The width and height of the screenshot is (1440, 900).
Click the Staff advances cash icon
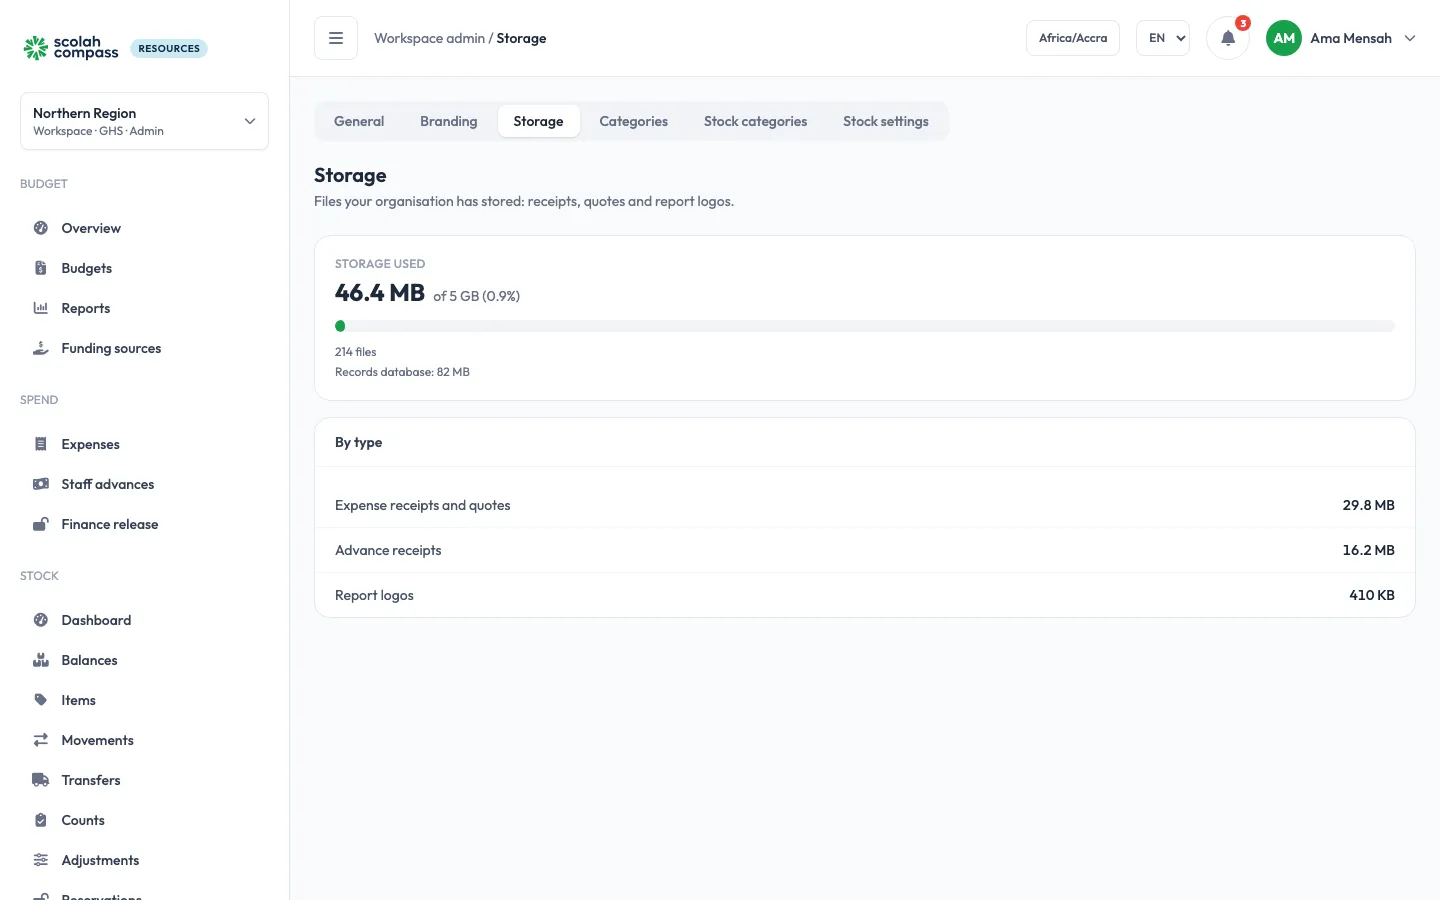coord(41,484)
